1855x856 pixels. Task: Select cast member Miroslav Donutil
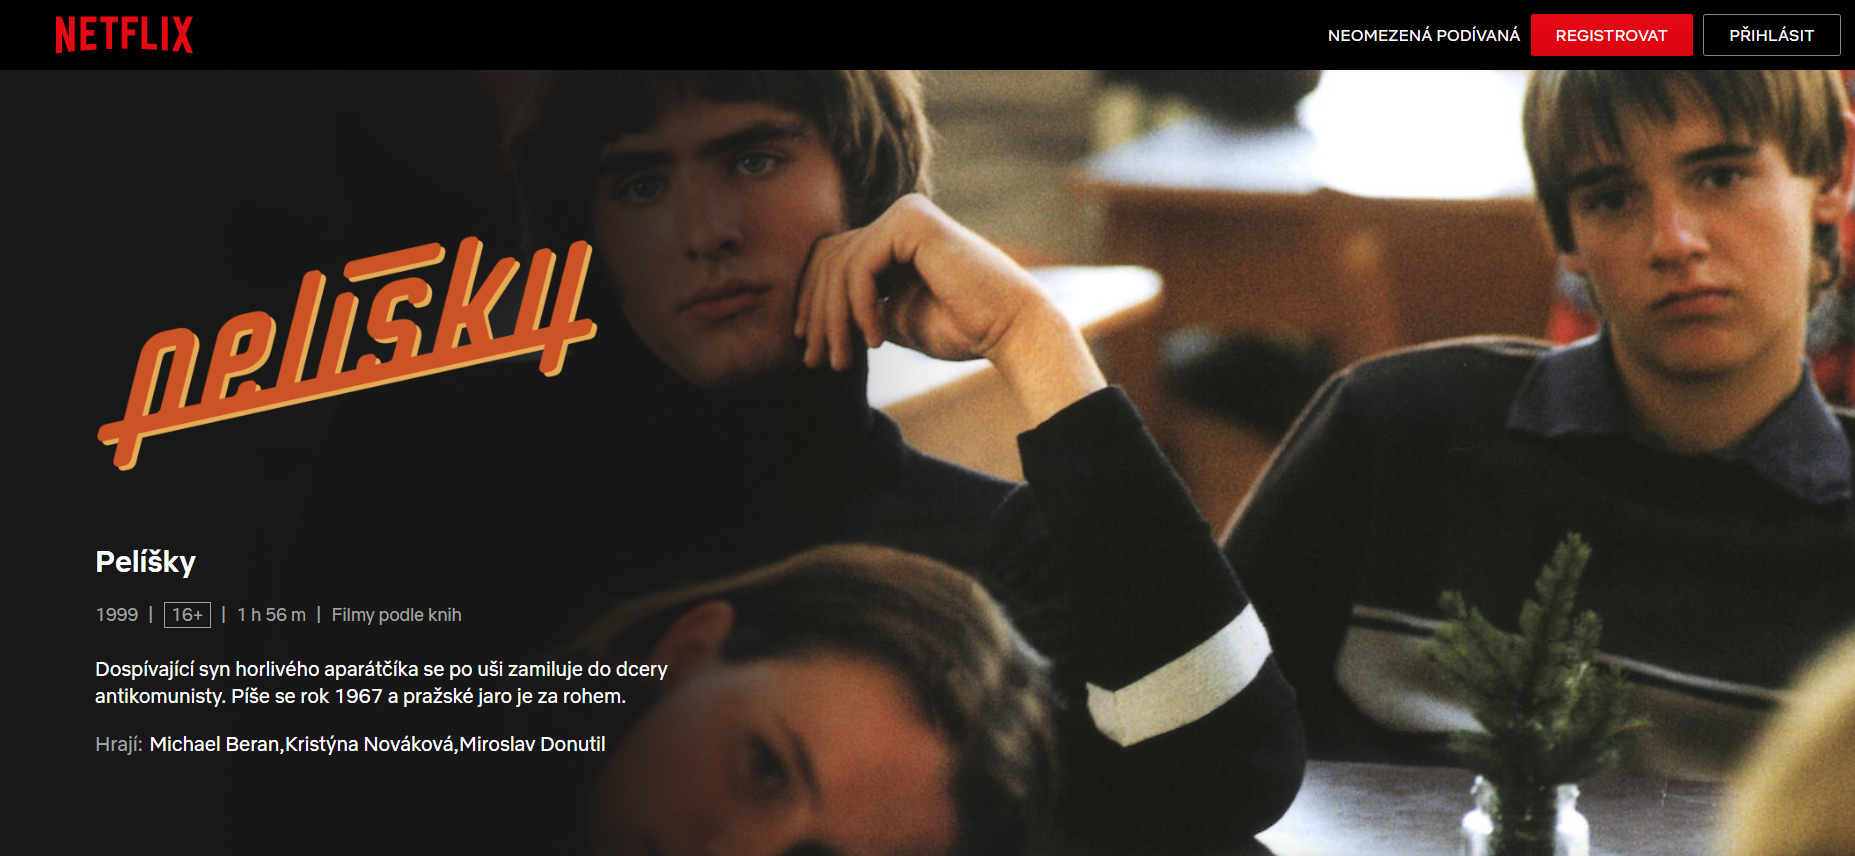click(532, 744)
